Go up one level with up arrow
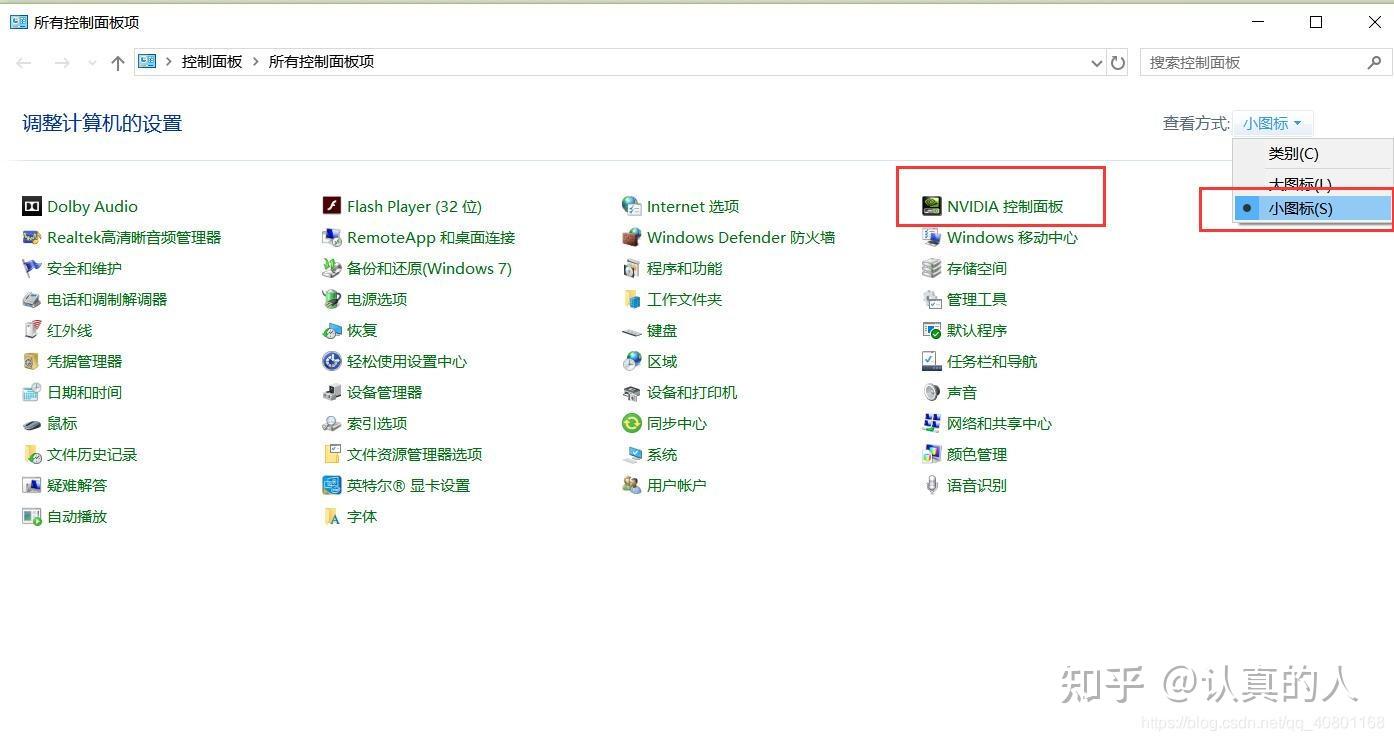 click(x=118, y=63)
